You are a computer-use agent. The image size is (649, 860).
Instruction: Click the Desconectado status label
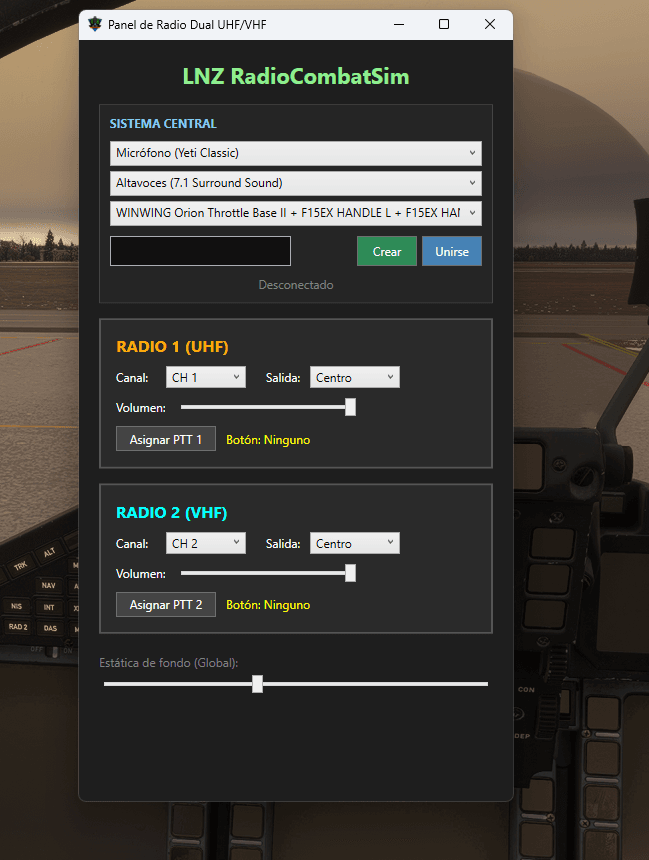pyautogui.click(x=295, y=285)
